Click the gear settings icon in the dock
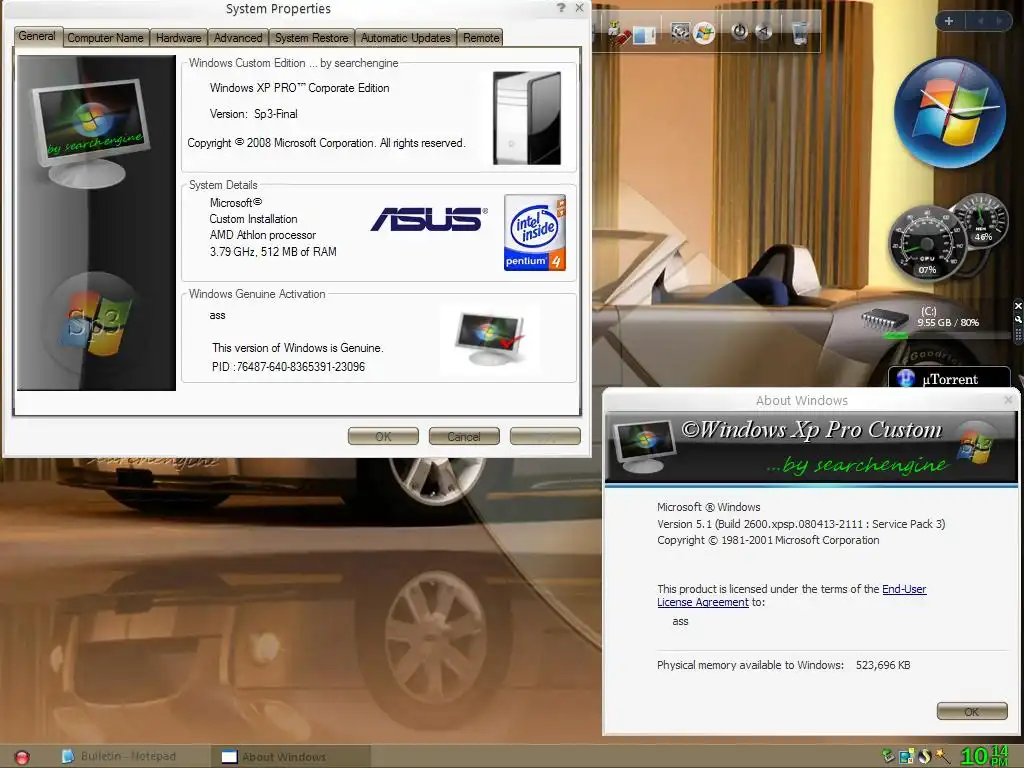The height and width of the screenshot is (768, 1024). 680,32
